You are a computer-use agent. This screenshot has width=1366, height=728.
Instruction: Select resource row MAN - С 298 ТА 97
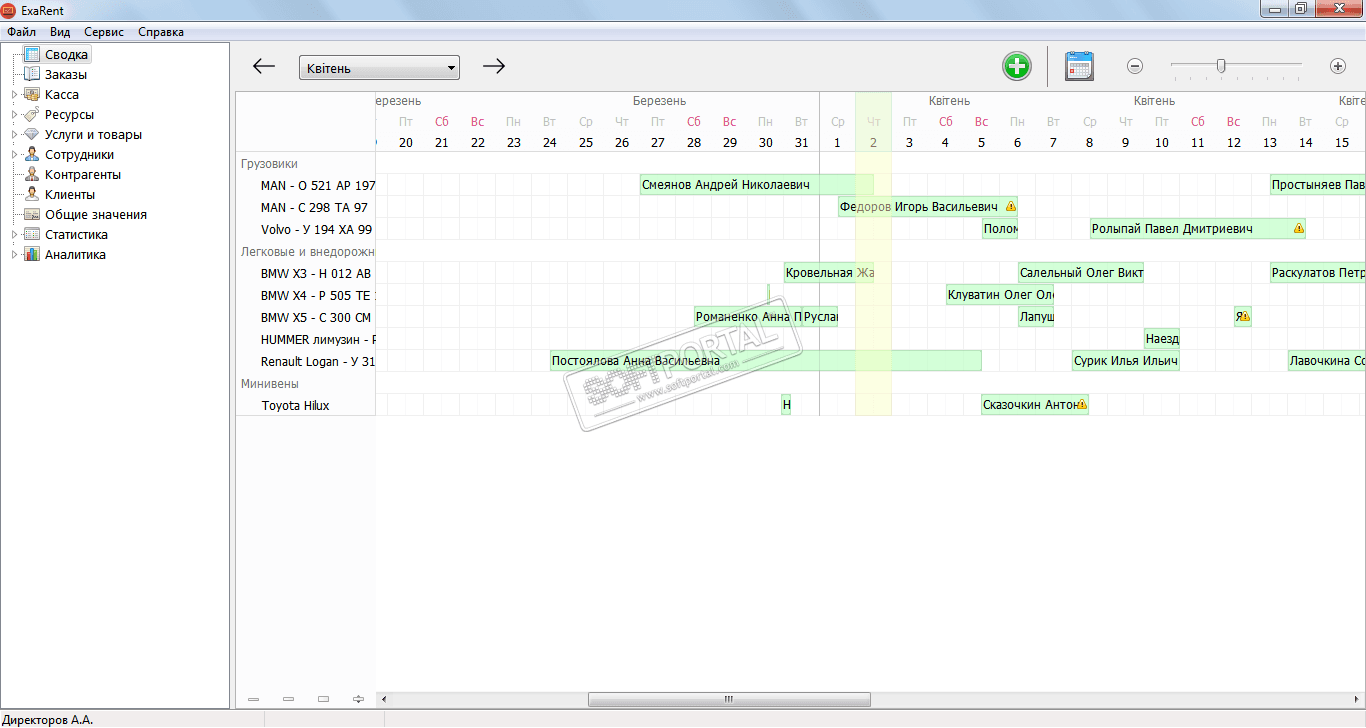coord(306,207)
